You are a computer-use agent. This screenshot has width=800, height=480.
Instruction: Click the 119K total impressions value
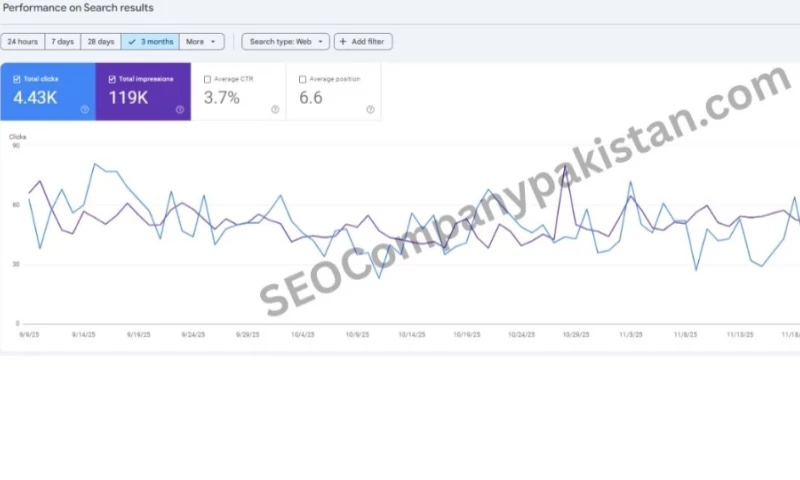pyautogui.click(x=129, y=97)
